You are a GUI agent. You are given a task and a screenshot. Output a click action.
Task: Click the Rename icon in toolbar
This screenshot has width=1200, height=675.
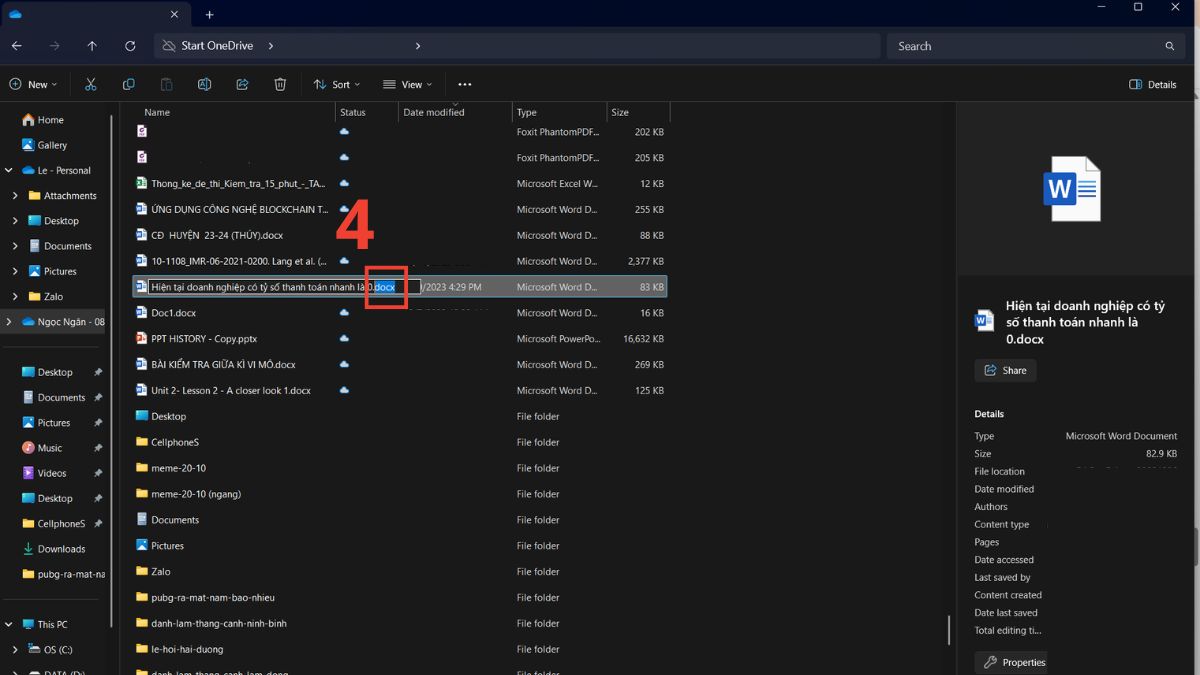[x=205, y=85]
